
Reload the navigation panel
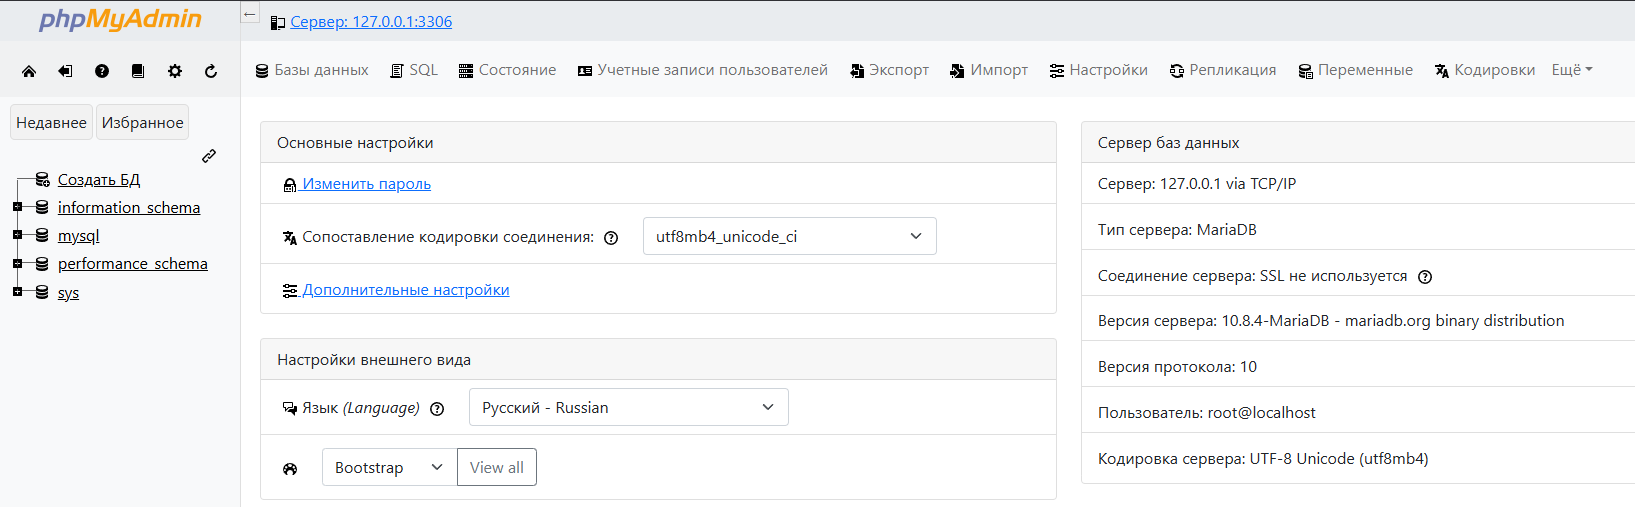pos(211,71)
